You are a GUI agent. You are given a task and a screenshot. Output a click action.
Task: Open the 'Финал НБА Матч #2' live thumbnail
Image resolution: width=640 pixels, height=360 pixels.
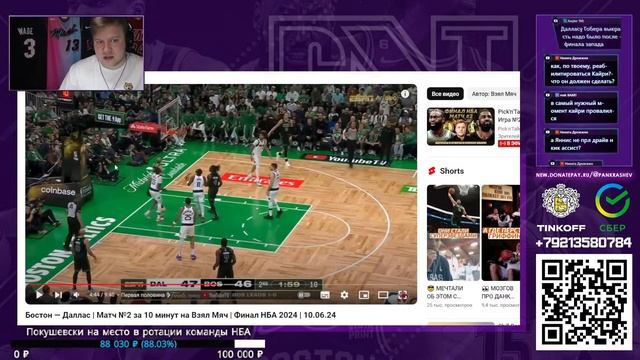tap(461, 126)
